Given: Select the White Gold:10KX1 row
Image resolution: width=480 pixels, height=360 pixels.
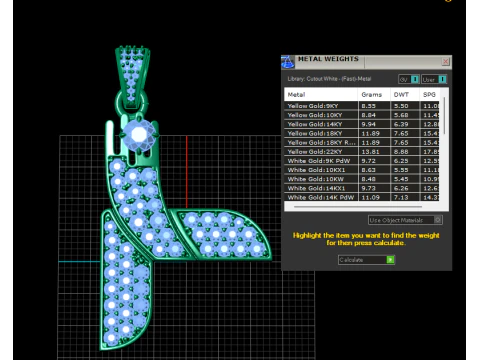Looking at the screenshot, I should (363, 170).
